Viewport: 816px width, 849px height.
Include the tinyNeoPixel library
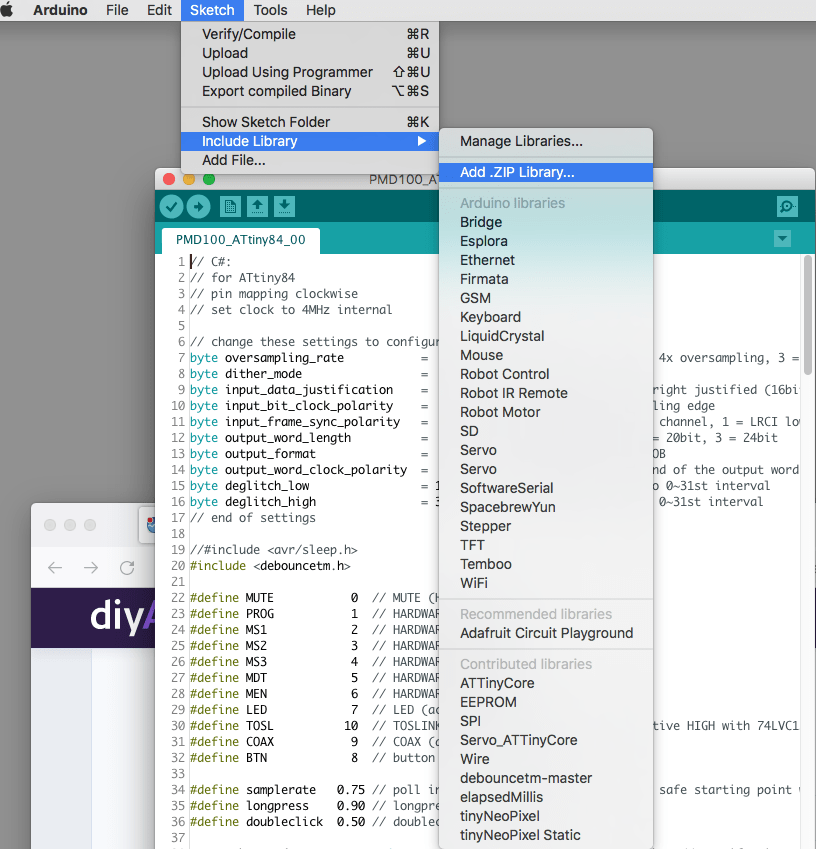(546, 816)
